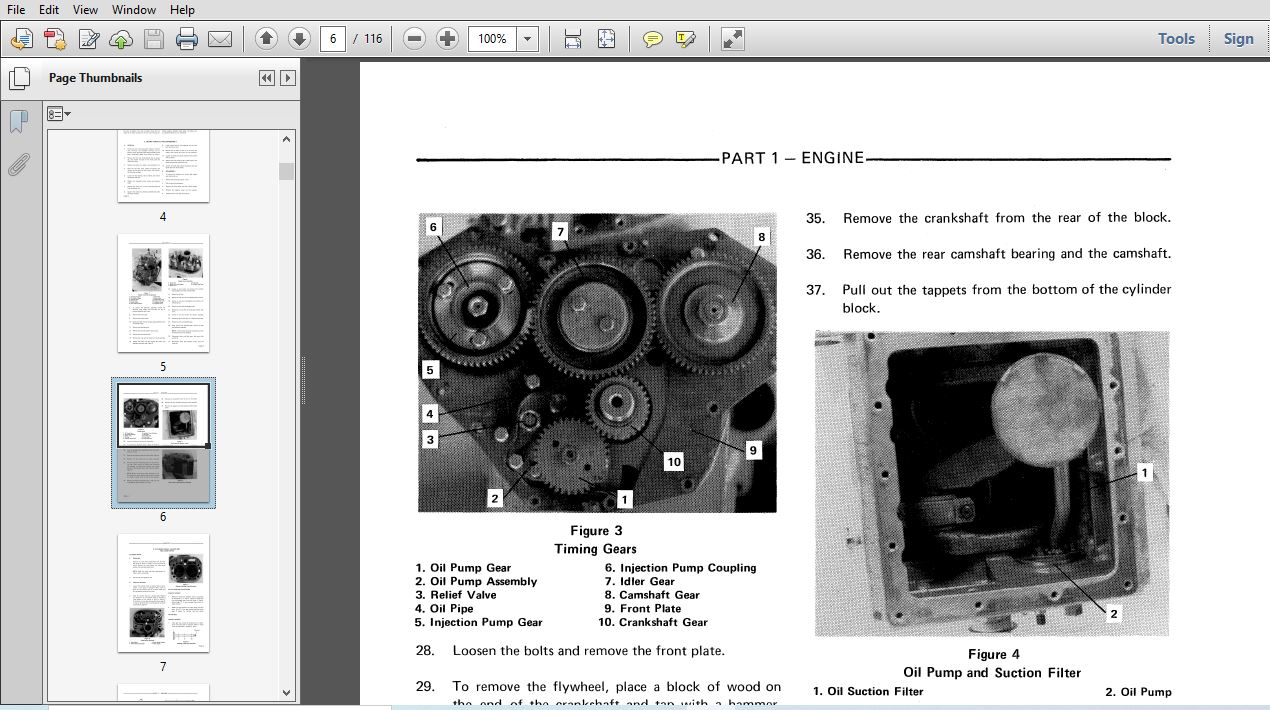Open the Tools pane

[1176, 39]
